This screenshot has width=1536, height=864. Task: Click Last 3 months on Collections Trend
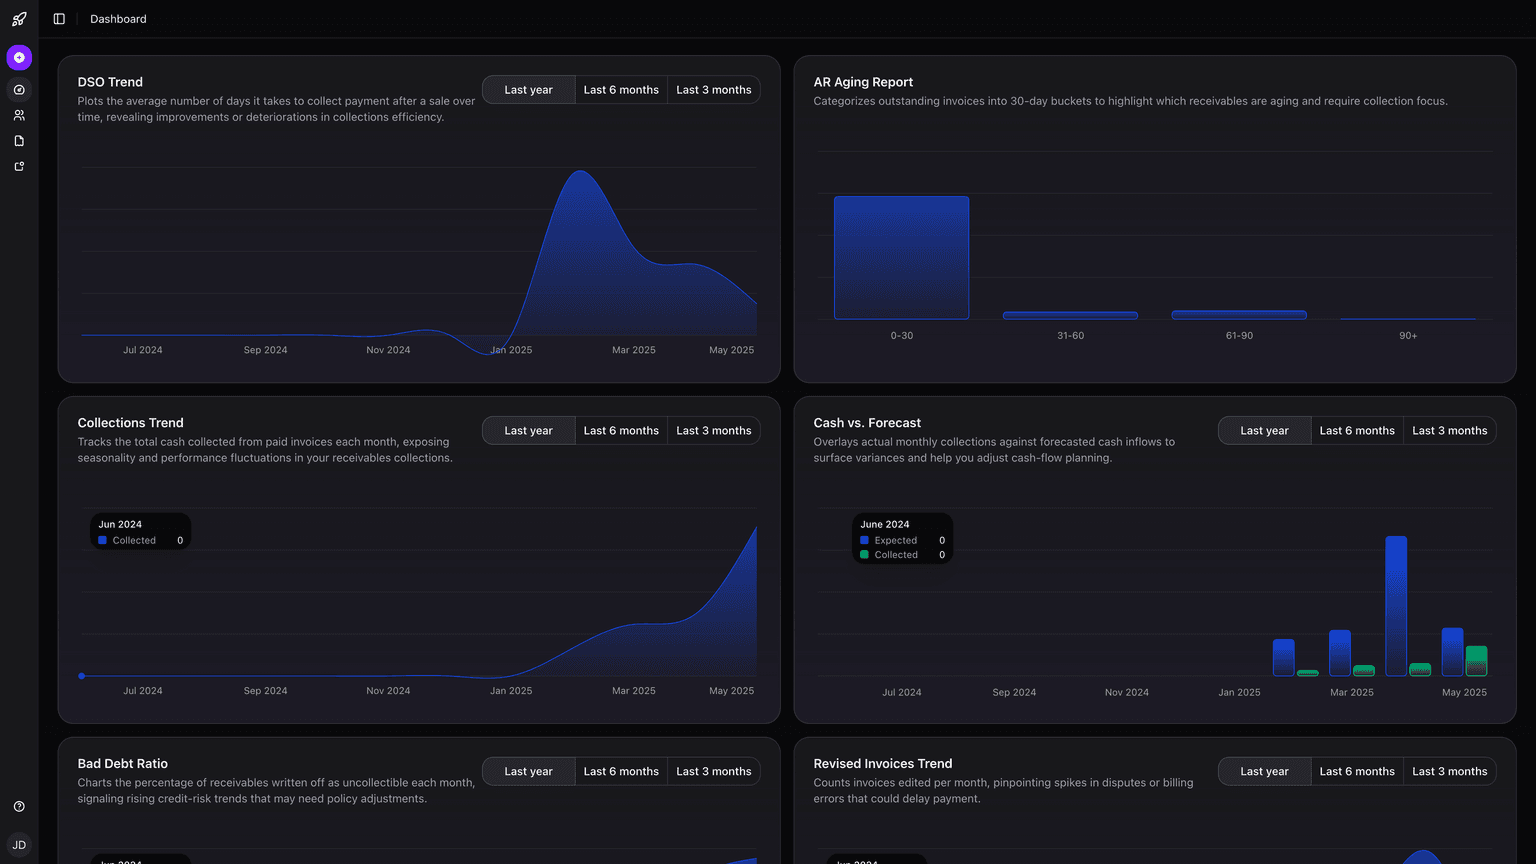point(714,430)
